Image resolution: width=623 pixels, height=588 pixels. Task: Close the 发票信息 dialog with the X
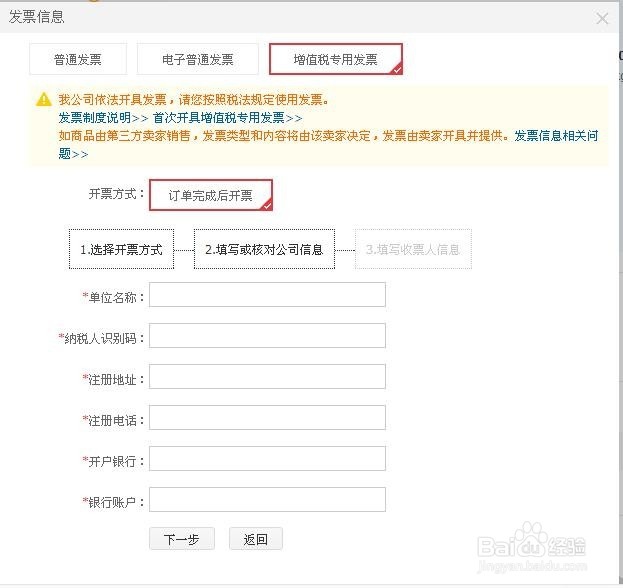pyautogui.click(x=602, y=18)
